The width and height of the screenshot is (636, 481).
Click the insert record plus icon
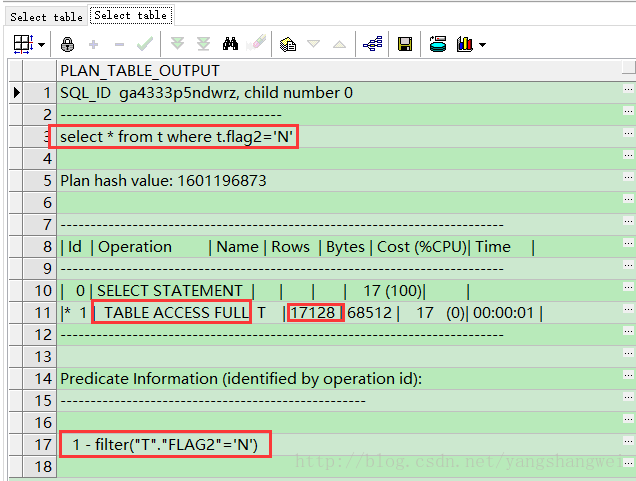[x=94, y=45]
